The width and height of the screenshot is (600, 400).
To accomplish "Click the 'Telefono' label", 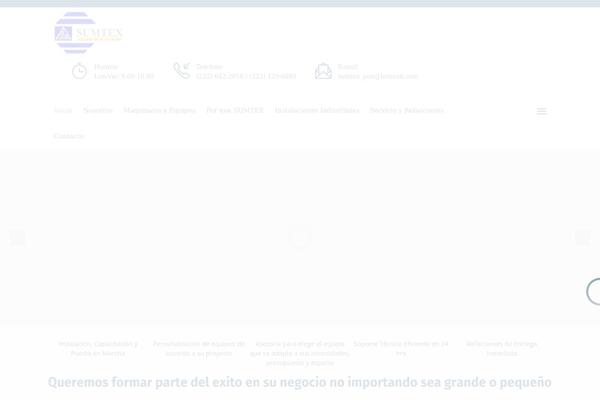I will [209, 67].
